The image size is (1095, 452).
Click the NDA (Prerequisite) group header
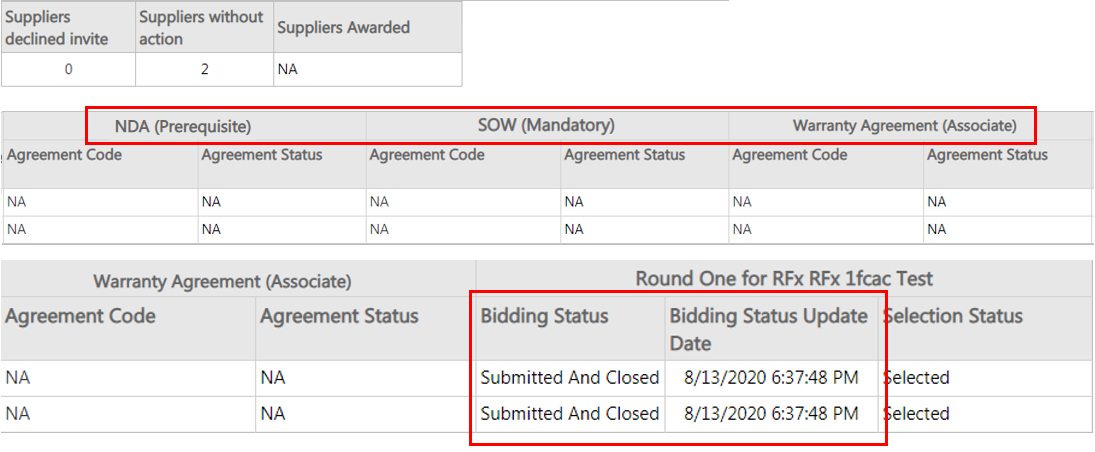182,126
